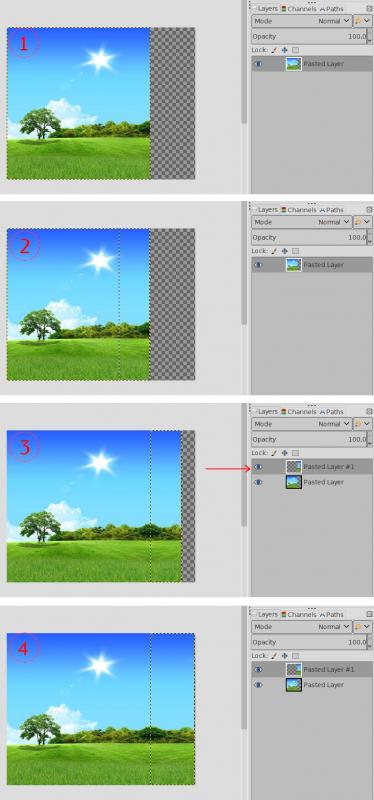
Task: Click the lock pixels brush icon in step 4 panel
Action: tap(273, 656)
